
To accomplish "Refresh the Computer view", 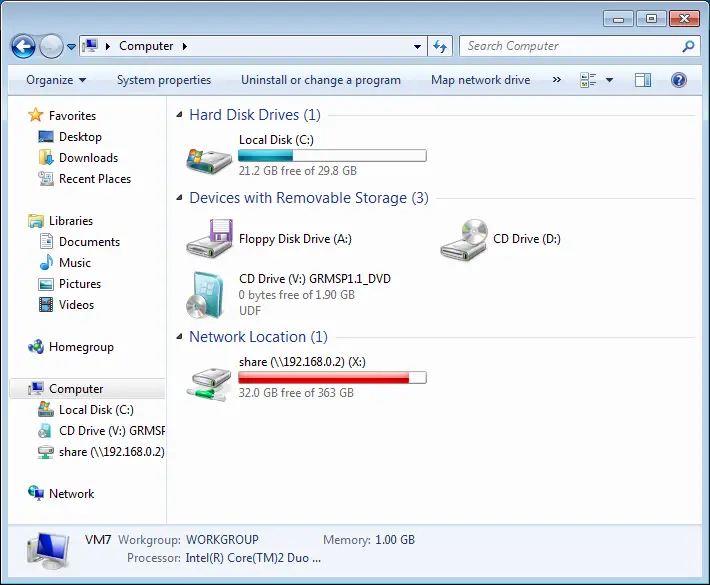I will tap(440, 46).
